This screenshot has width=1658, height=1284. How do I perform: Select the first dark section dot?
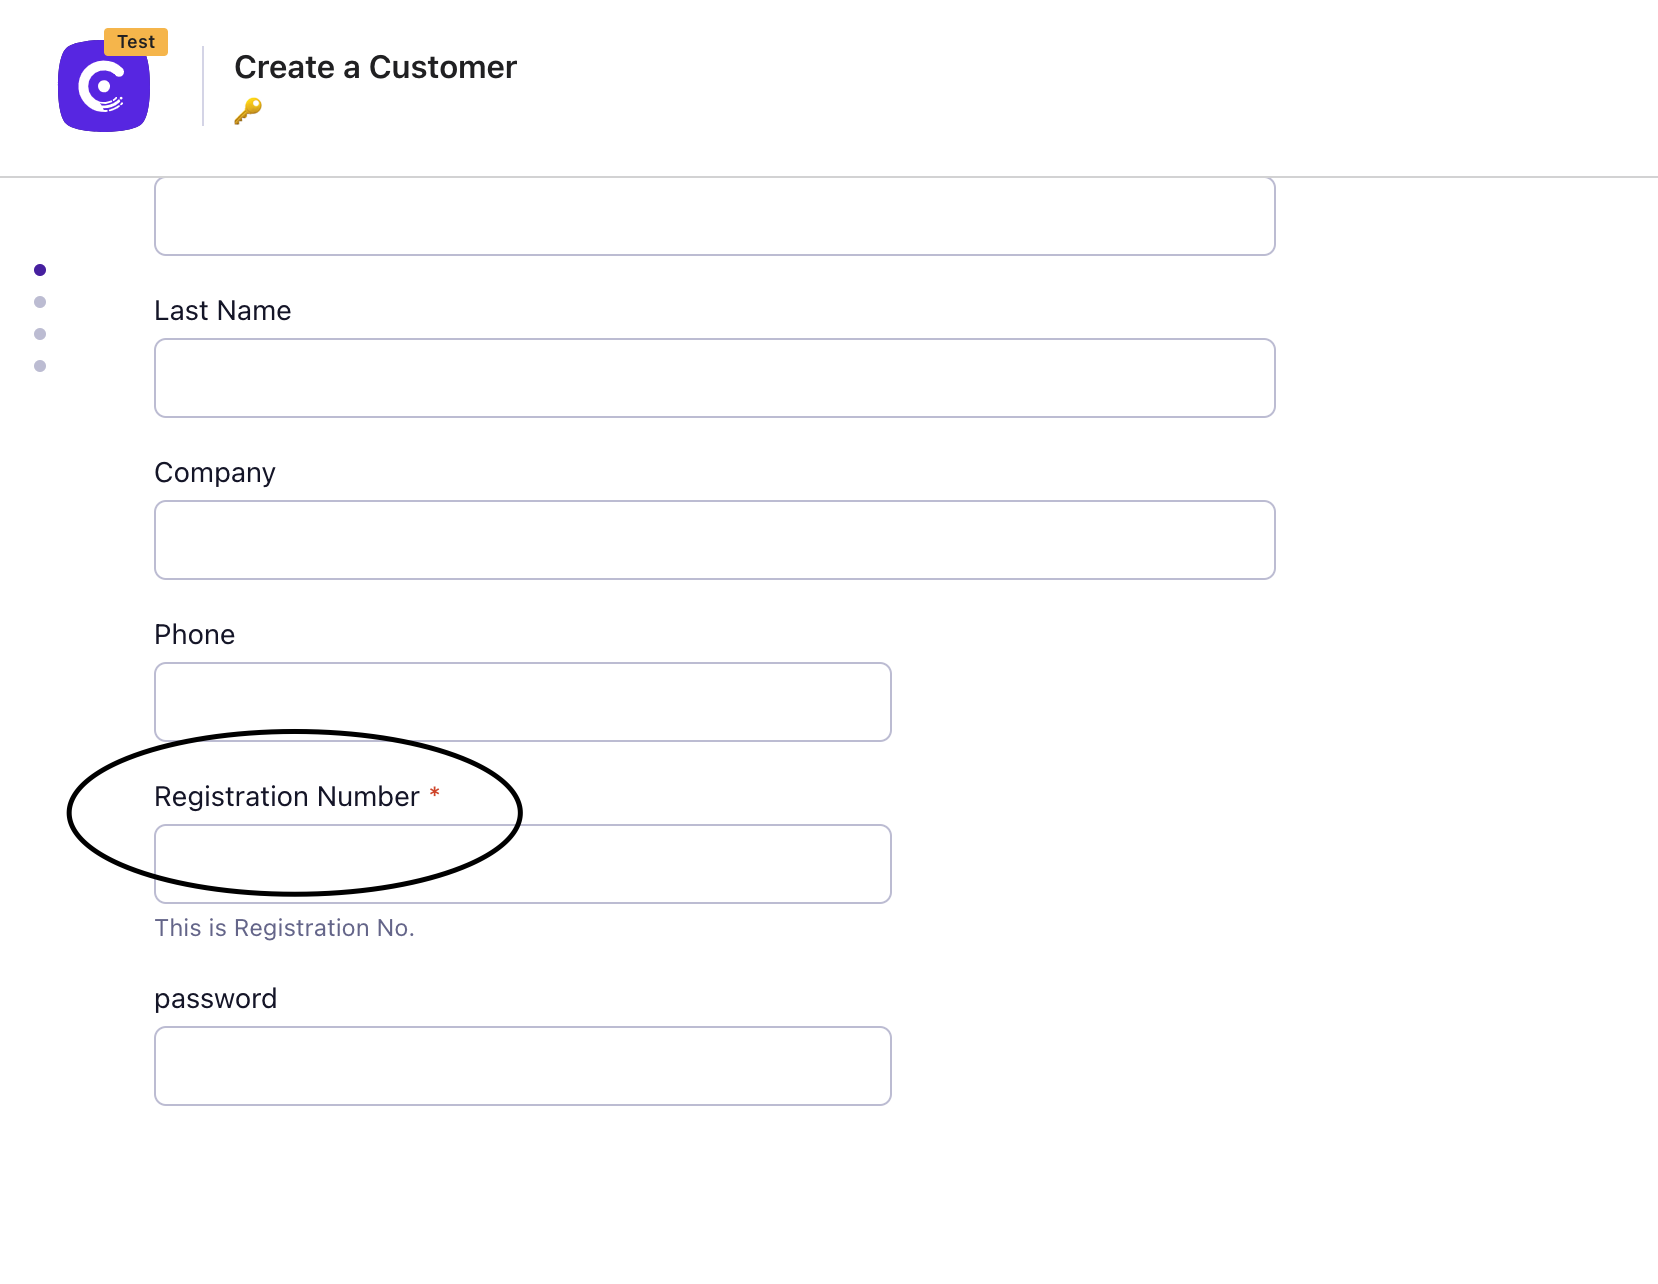coord(40,270)
